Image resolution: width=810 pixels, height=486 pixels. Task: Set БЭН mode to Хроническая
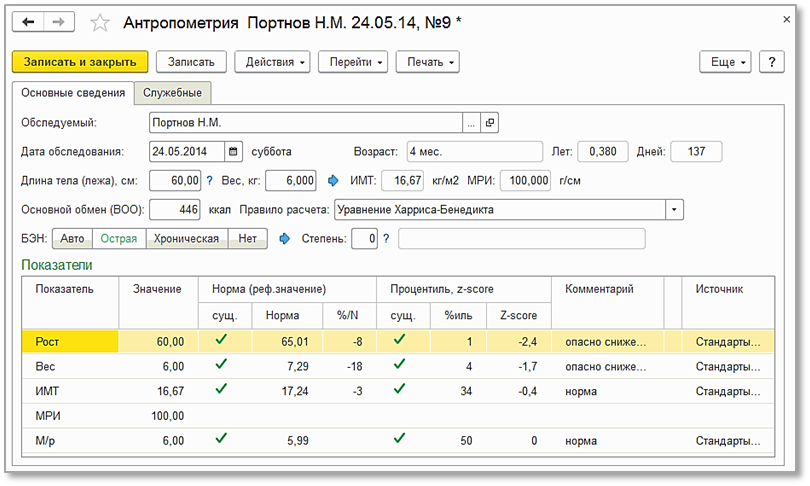click(186, 239)
